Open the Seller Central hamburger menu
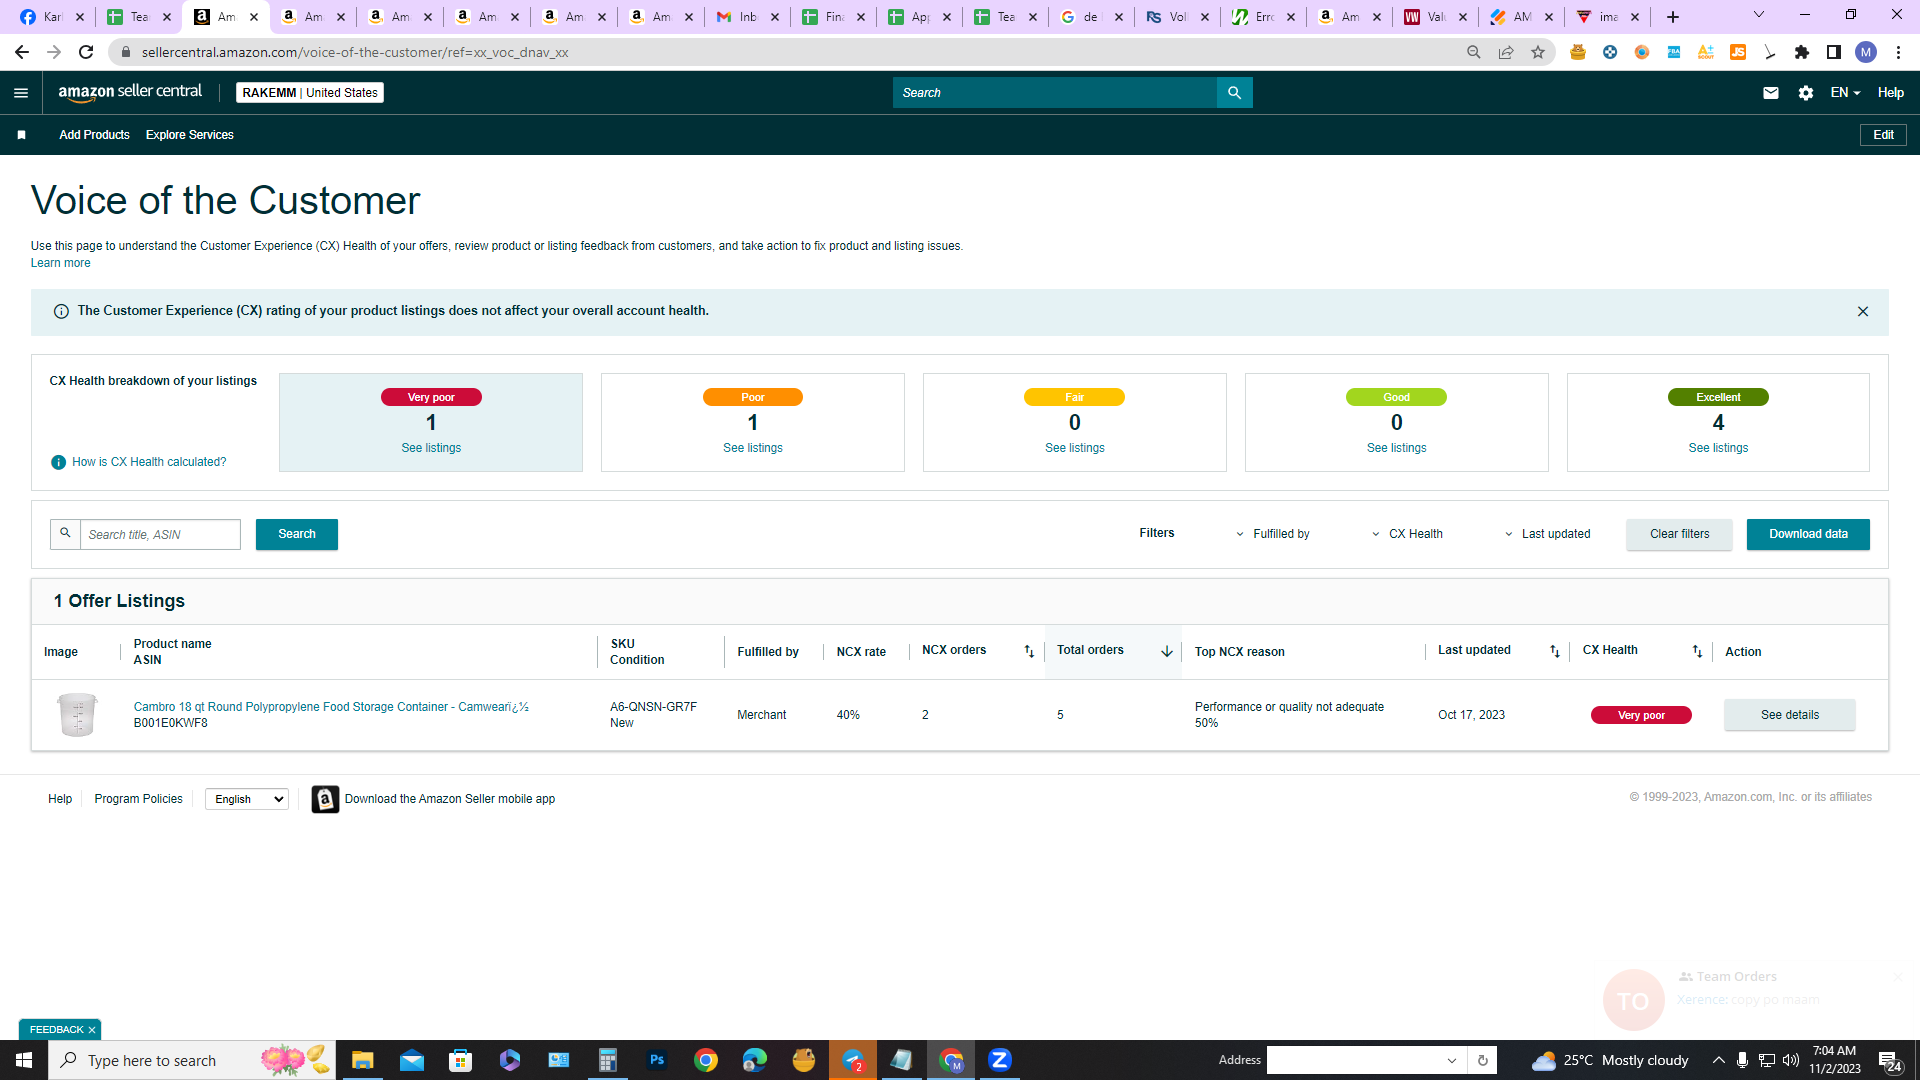This screenshot has width=1920, height=1080. [21, 93]
